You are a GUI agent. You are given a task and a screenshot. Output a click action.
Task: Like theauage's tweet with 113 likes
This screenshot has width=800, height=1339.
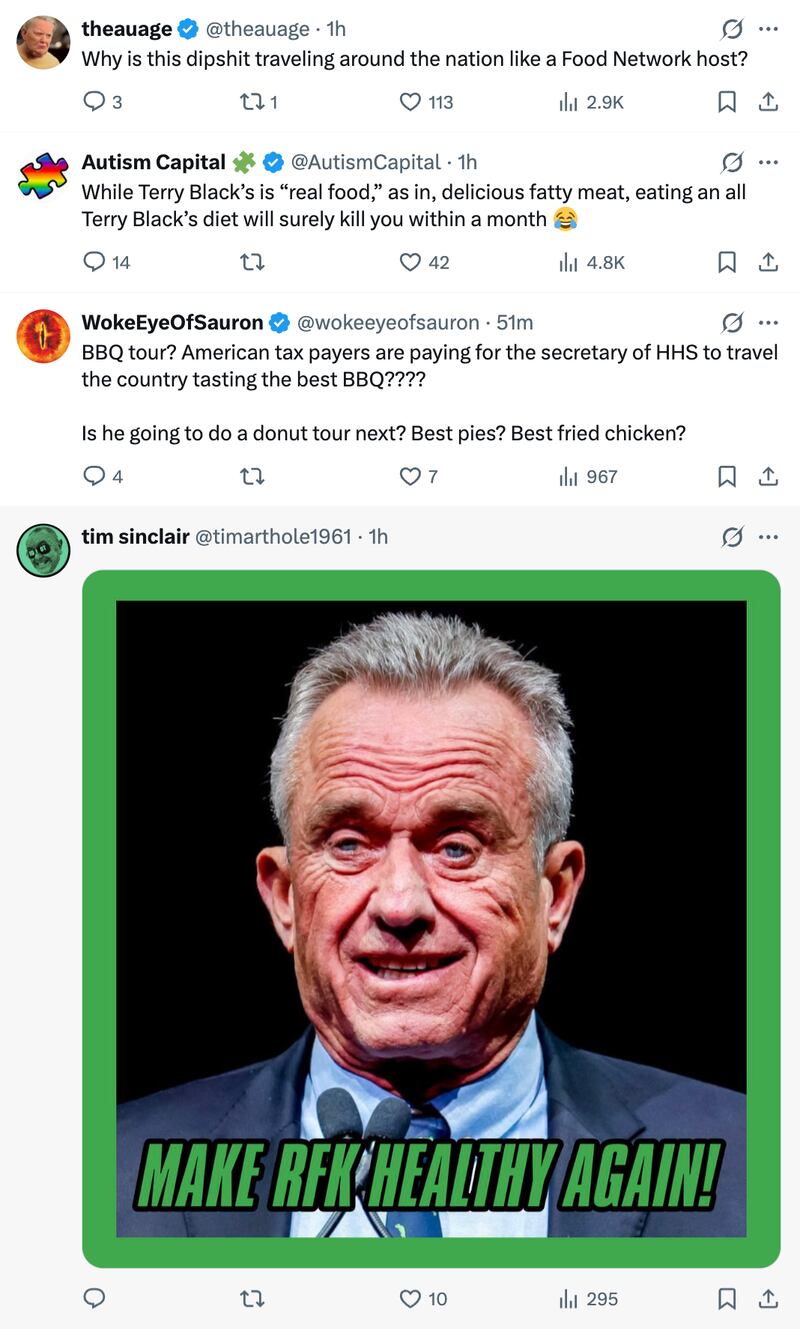[x=410, y=101]
